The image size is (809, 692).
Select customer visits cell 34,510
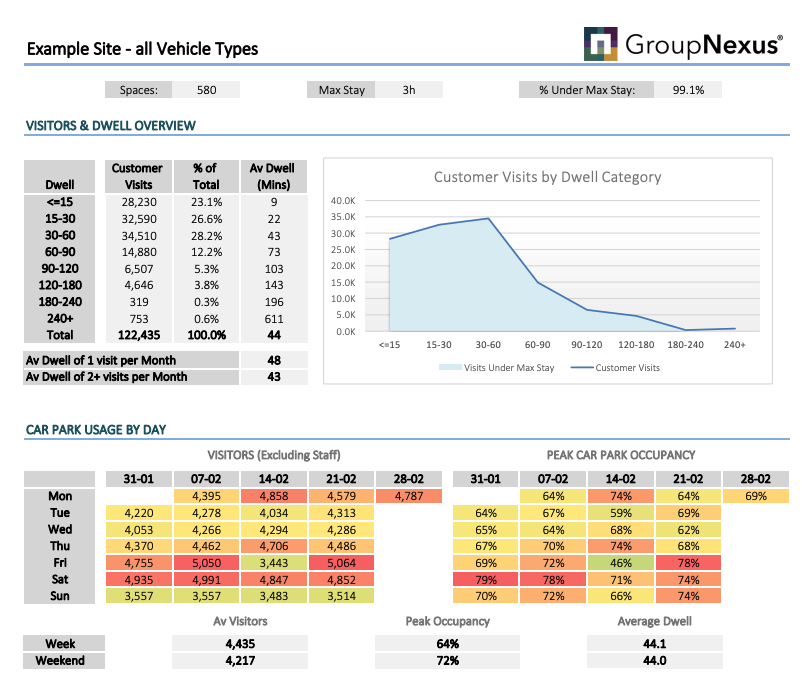[139, 235]
